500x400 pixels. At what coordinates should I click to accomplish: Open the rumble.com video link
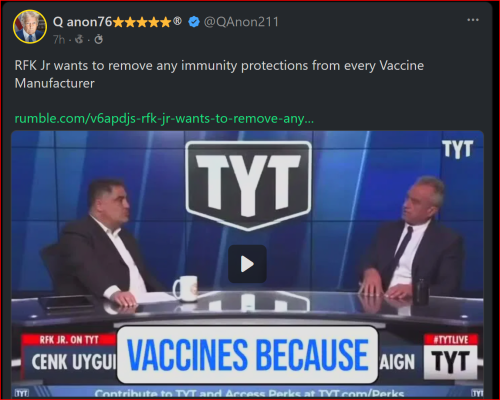click(x=164, y=118)
